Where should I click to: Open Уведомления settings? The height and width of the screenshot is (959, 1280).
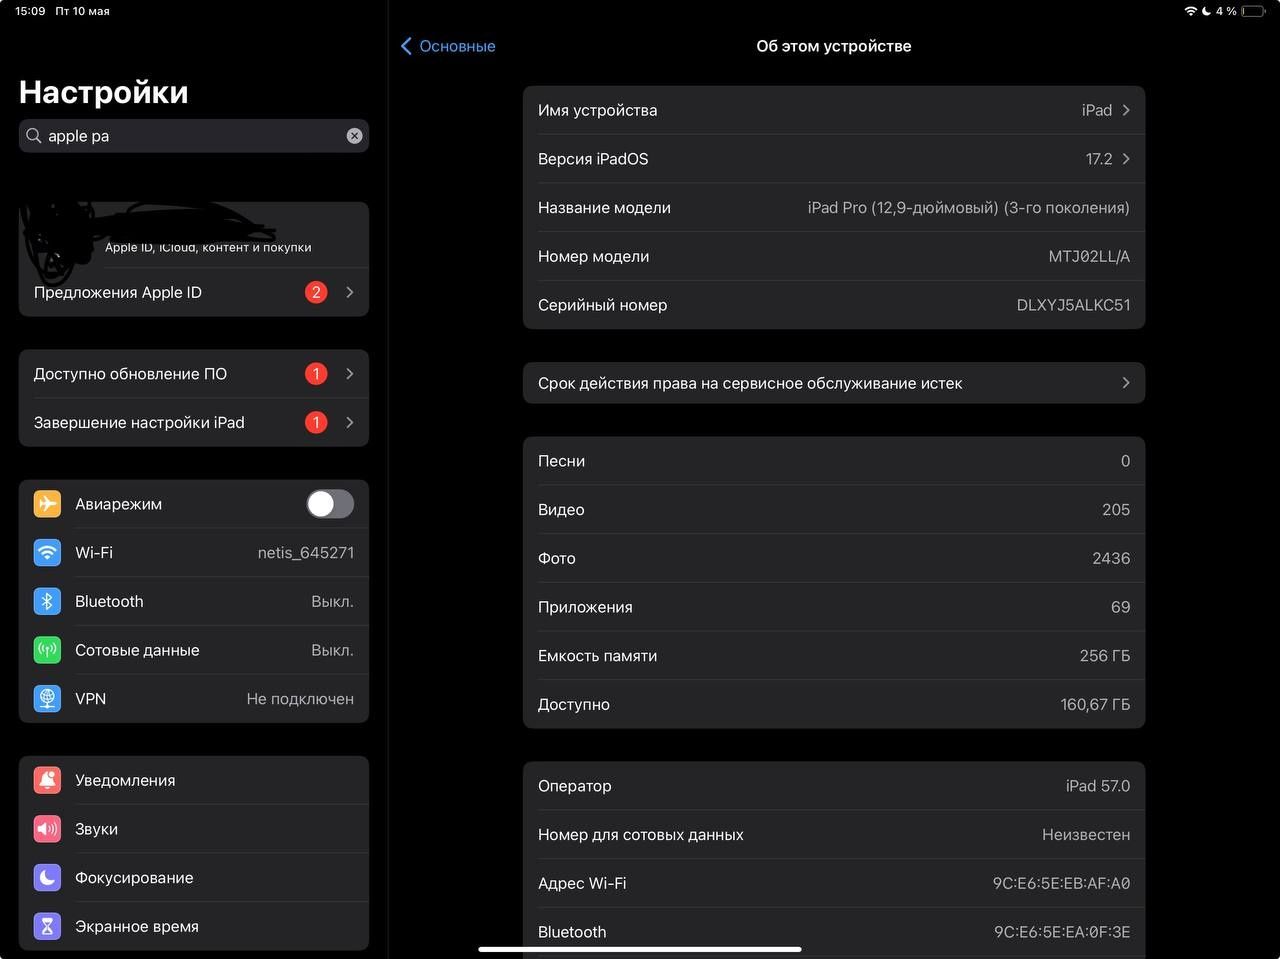tap(194, 780)
